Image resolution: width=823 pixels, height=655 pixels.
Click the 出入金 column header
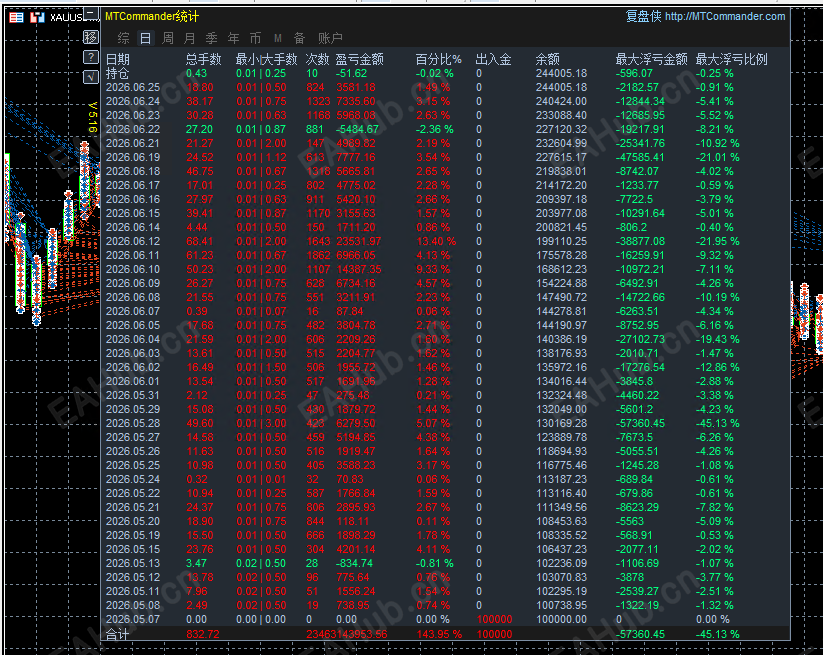(x=493, y=59)
